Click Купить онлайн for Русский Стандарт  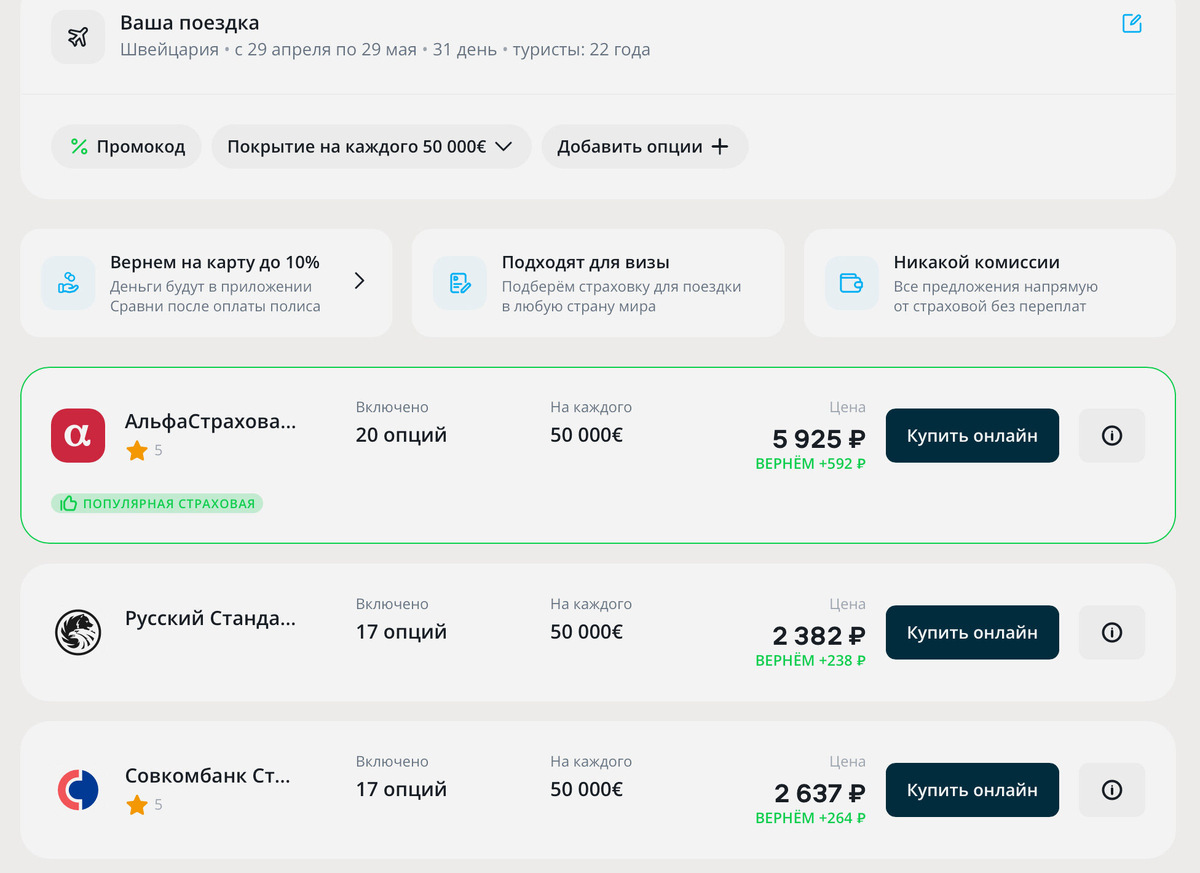point(971,632)
